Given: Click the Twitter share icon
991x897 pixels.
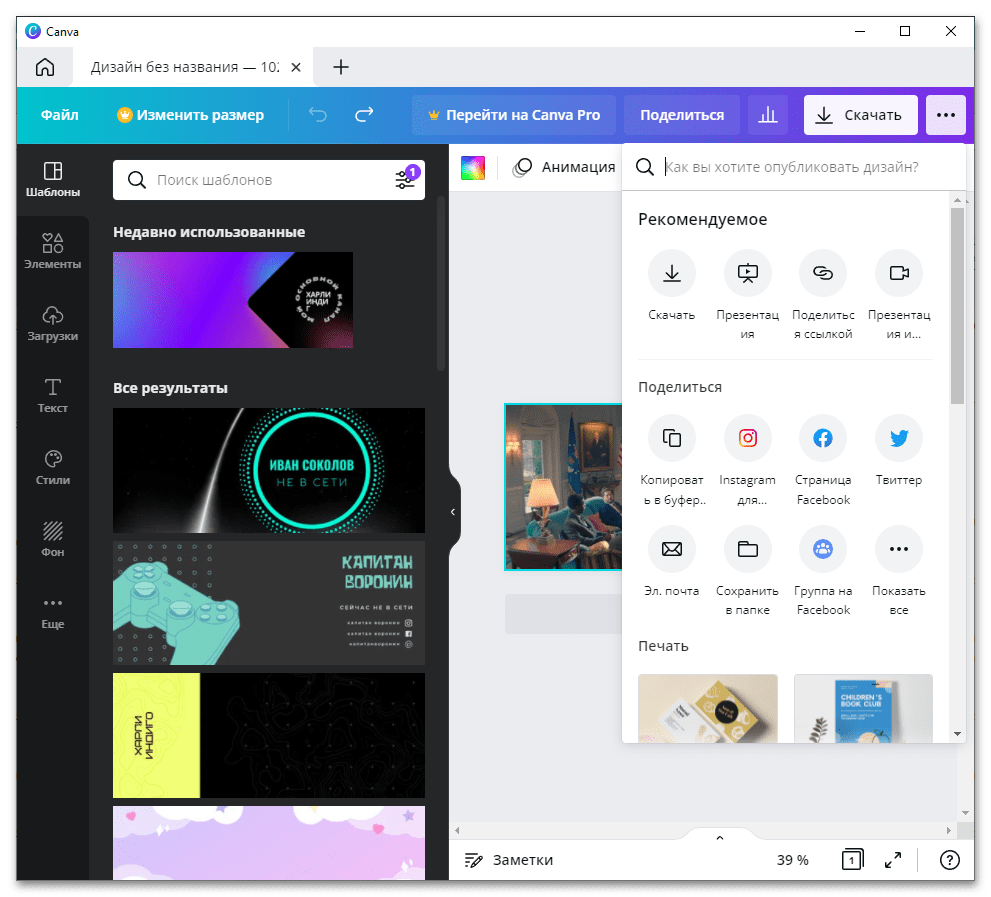Looking at the screenshot, I should [899, 438].
